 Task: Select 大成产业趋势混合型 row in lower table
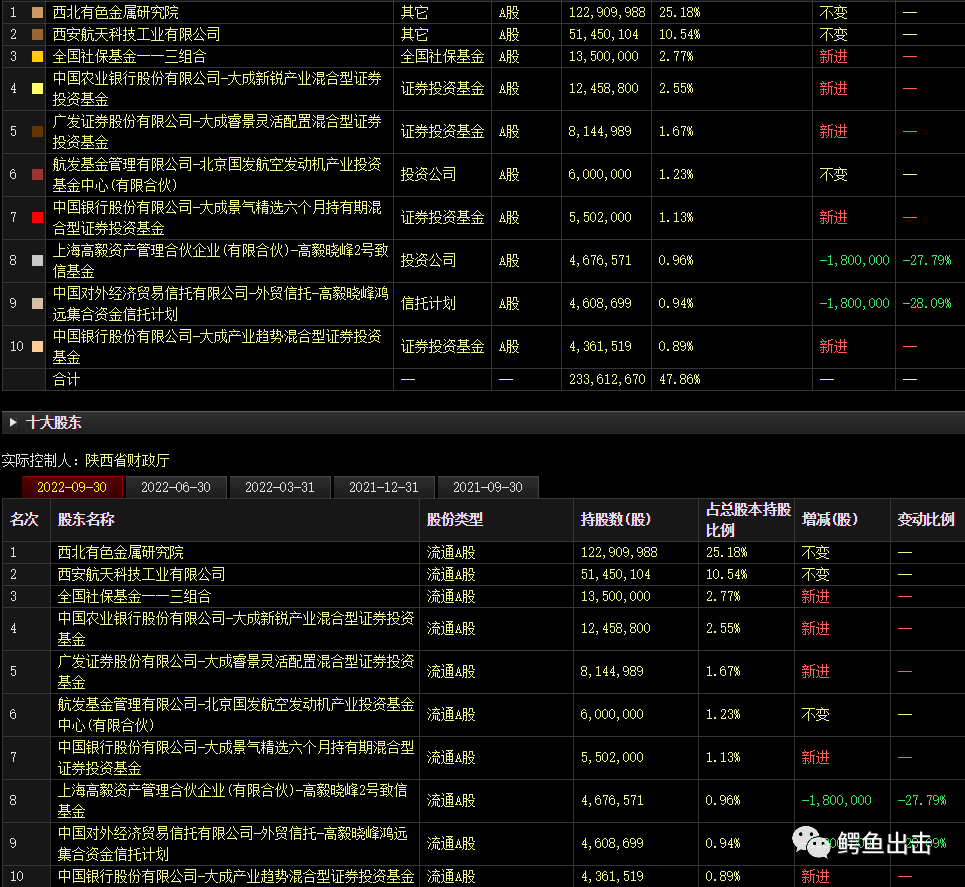[236, 876]
